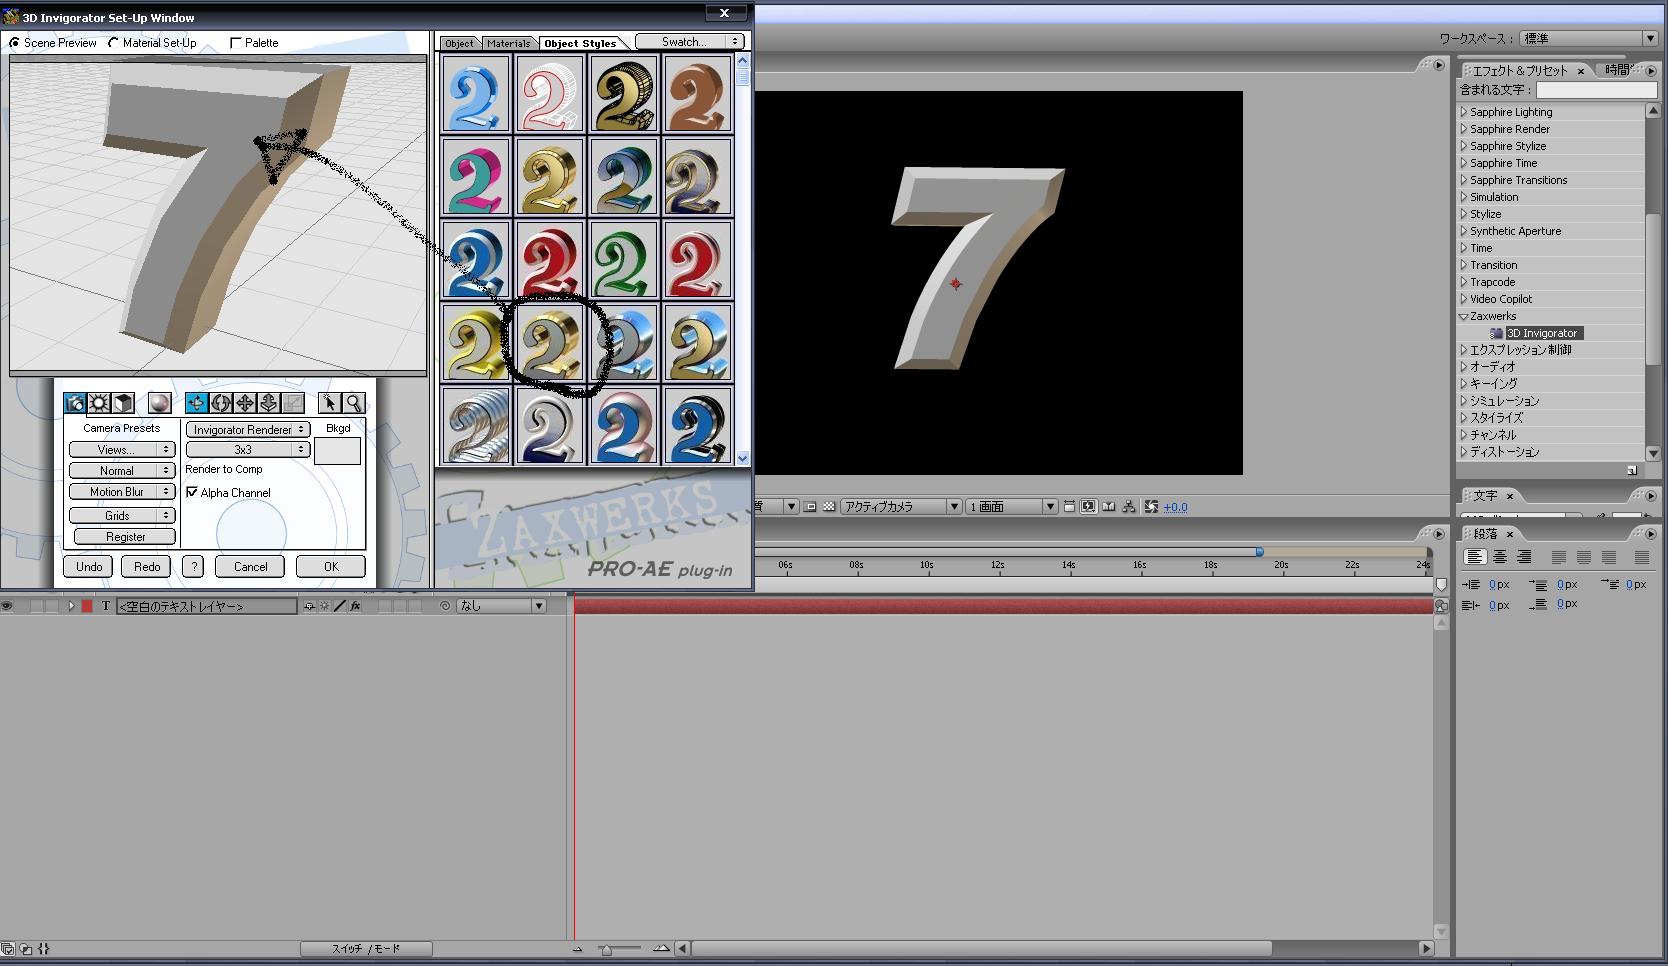Click the material sphere icon
1668x966 pixels.
pos(159,403)
